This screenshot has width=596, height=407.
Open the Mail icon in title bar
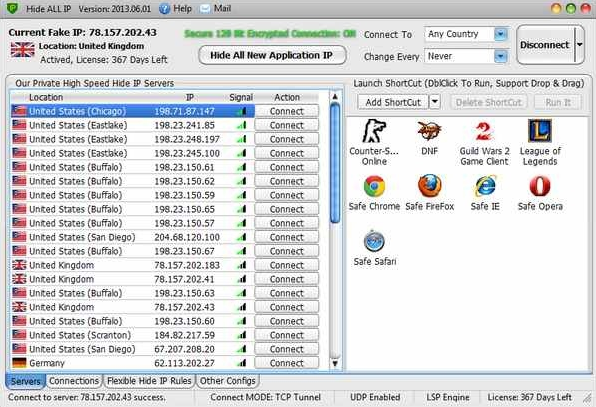(x=205, y=9)
